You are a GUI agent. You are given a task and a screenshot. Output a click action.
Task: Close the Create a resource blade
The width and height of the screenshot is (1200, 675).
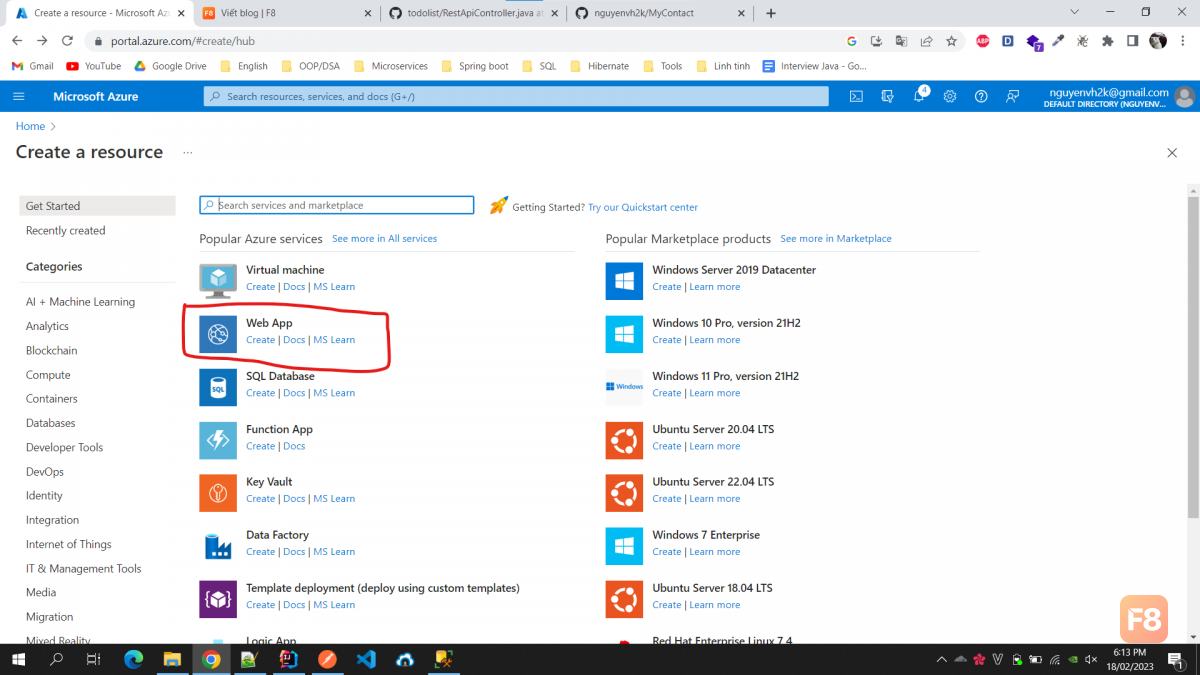pyautogui.click(x=1172, y=152)
